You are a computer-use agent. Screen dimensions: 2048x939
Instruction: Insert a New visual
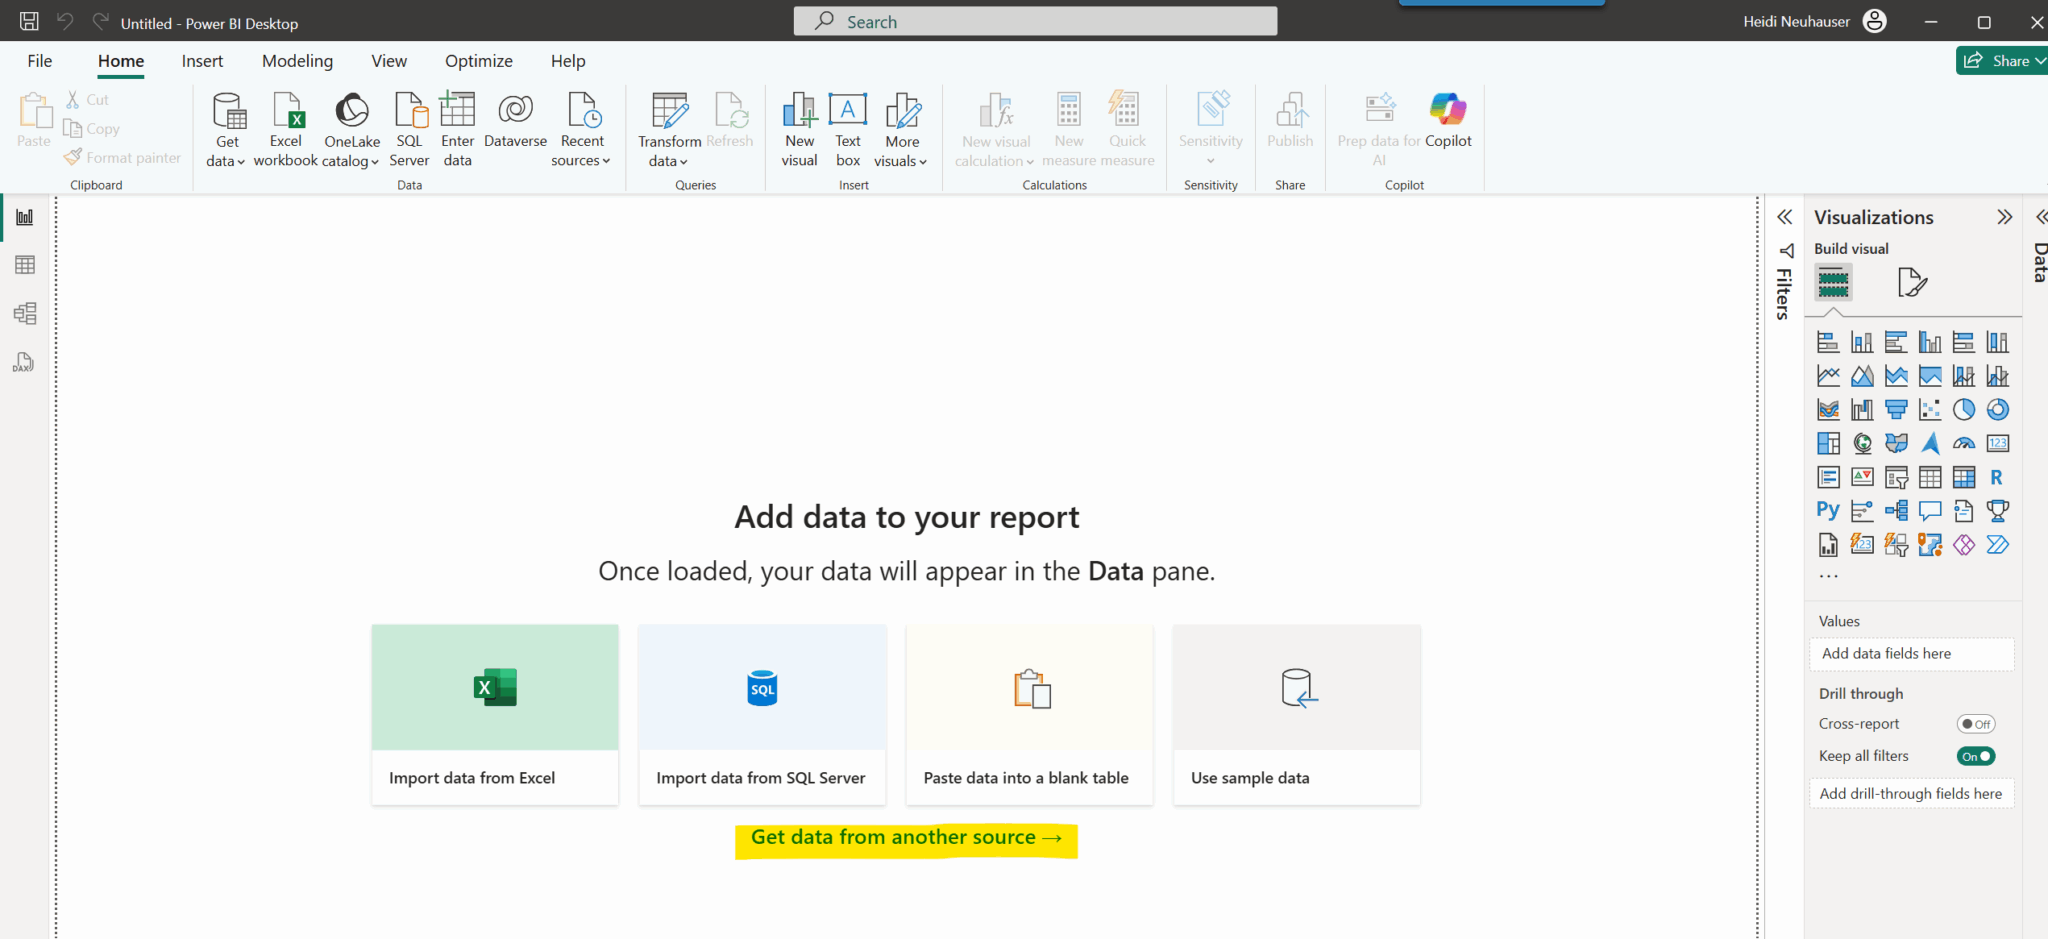(x=800, y=130)
